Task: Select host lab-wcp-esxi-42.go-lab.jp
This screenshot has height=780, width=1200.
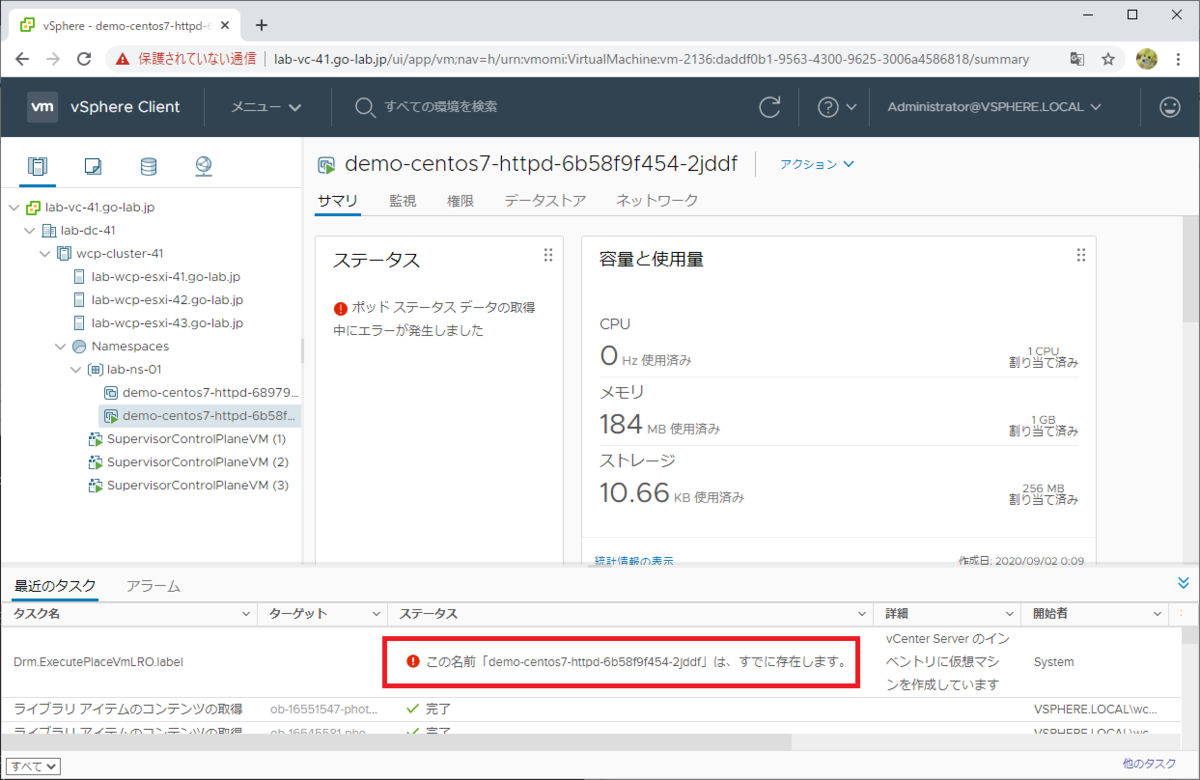Action: point(166,300)
